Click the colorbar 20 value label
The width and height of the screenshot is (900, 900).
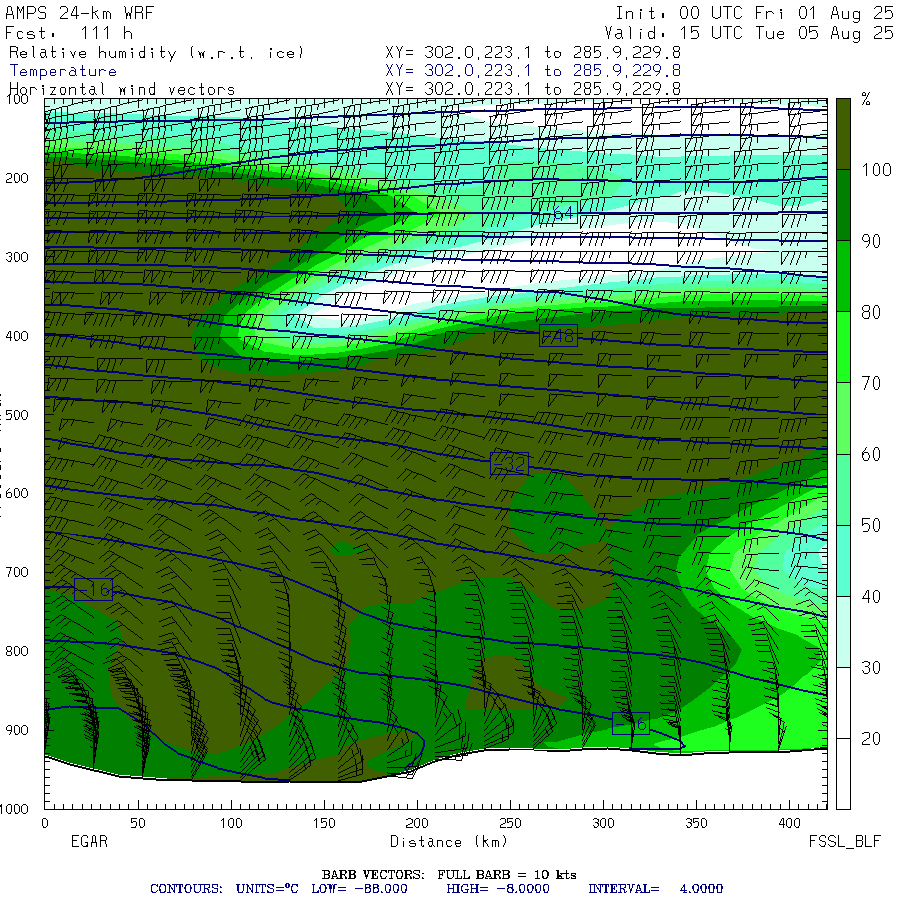(x=871, y=739)
